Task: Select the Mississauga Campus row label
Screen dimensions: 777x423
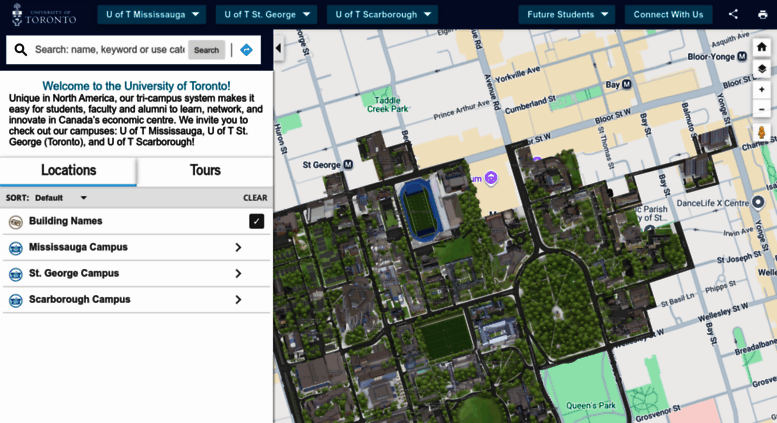Action: pyautogui.click(x=78, y=247)
